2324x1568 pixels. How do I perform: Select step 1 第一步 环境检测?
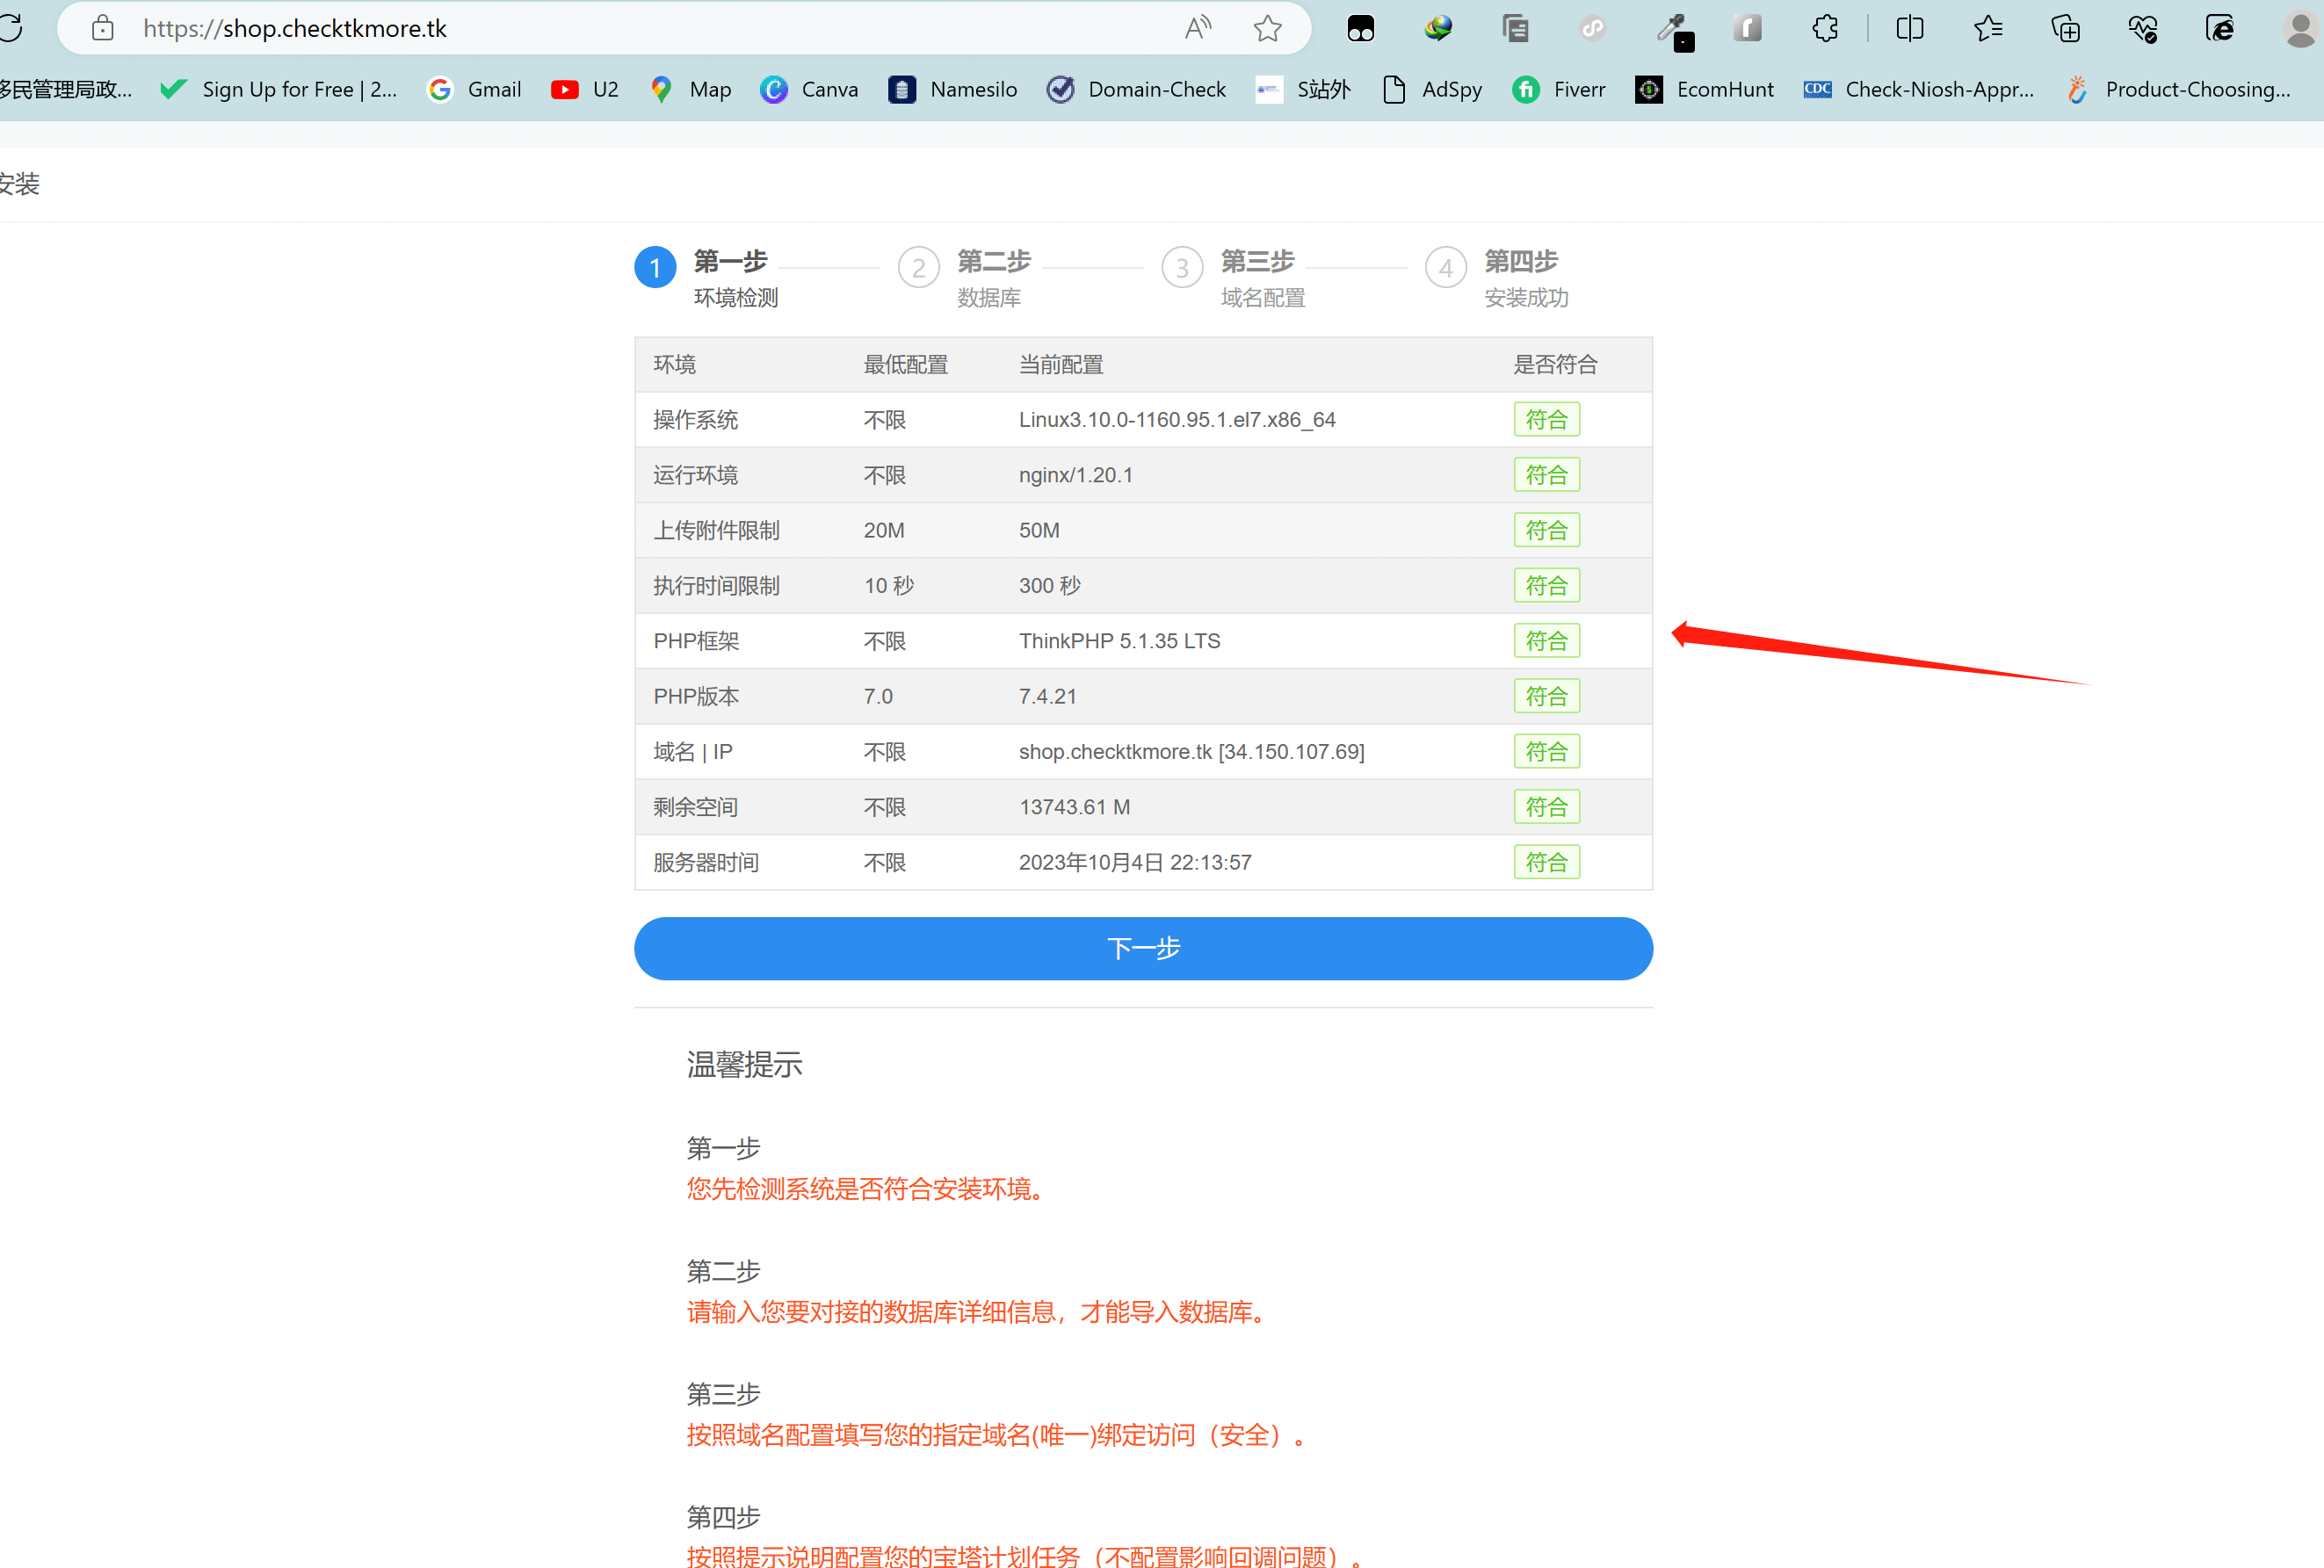click(707, 278)
